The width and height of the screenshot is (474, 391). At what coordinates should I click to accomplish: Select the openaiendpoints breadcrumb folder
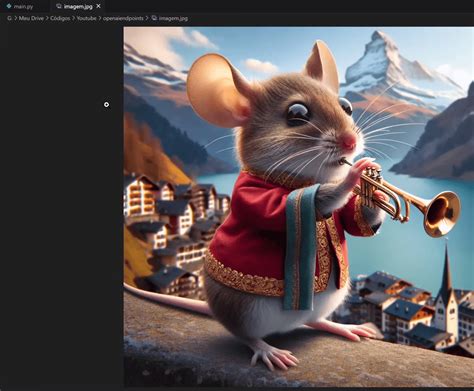click(123, 18)
